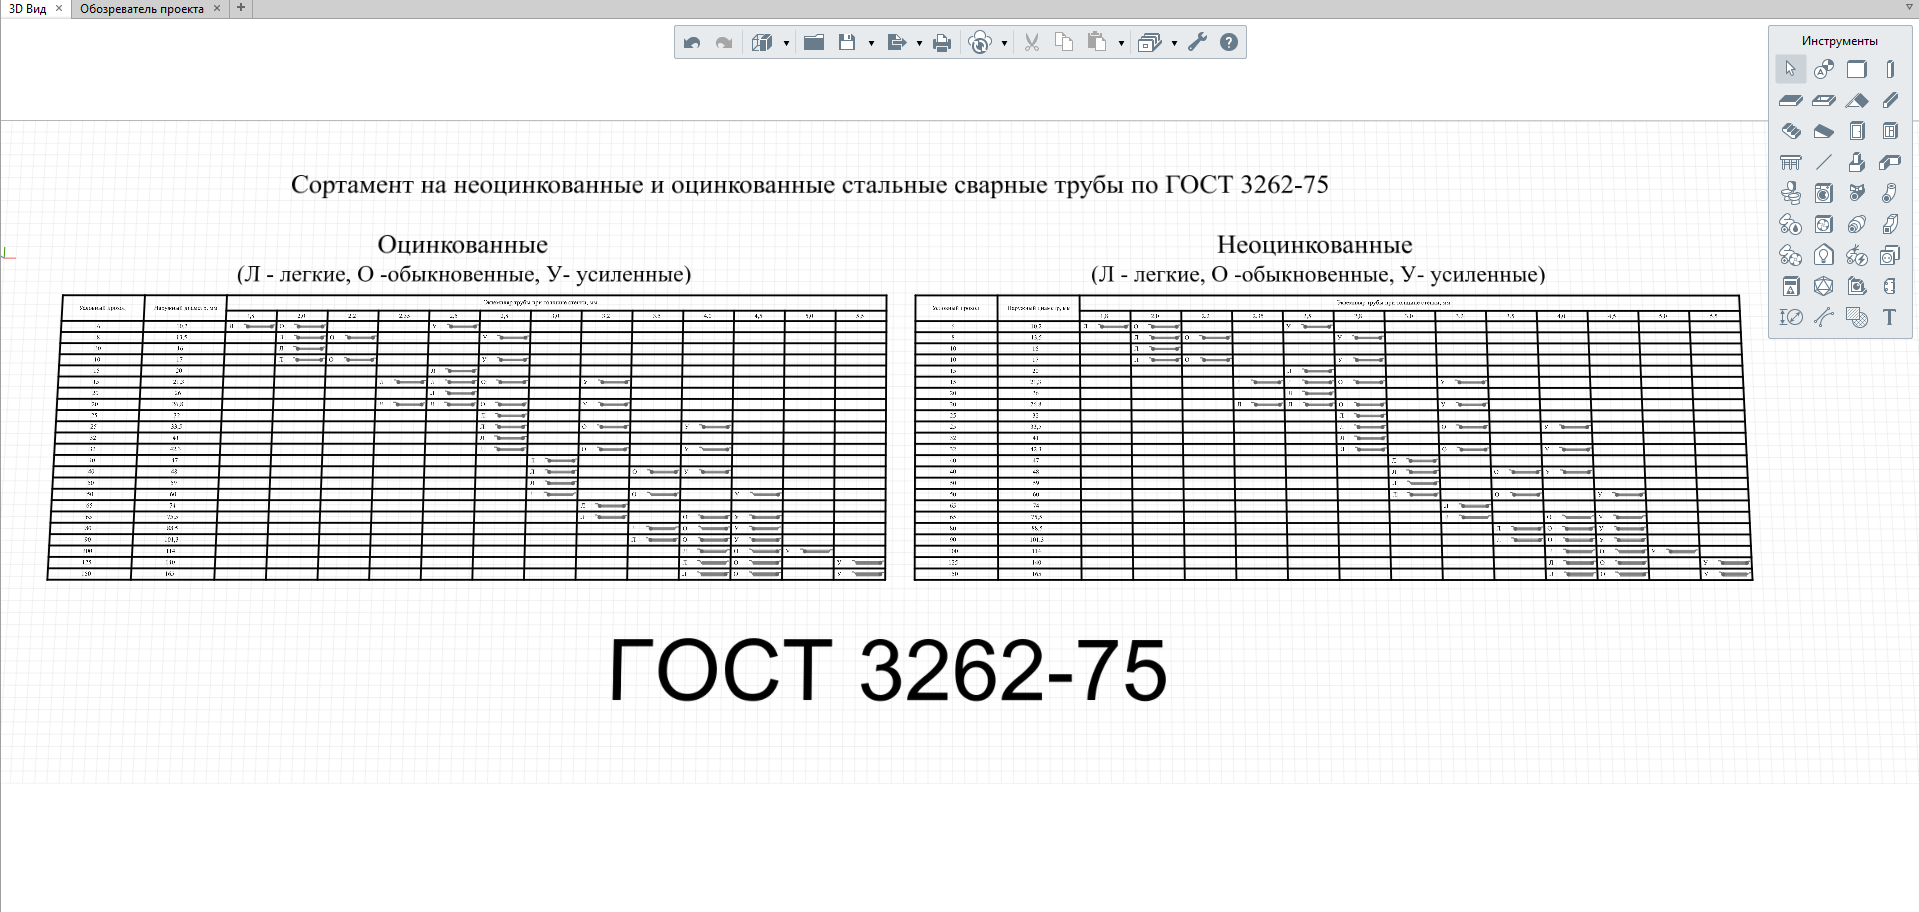Select the Pipe elbow tool
The image size is (1919, 912).
(1890, 193)
